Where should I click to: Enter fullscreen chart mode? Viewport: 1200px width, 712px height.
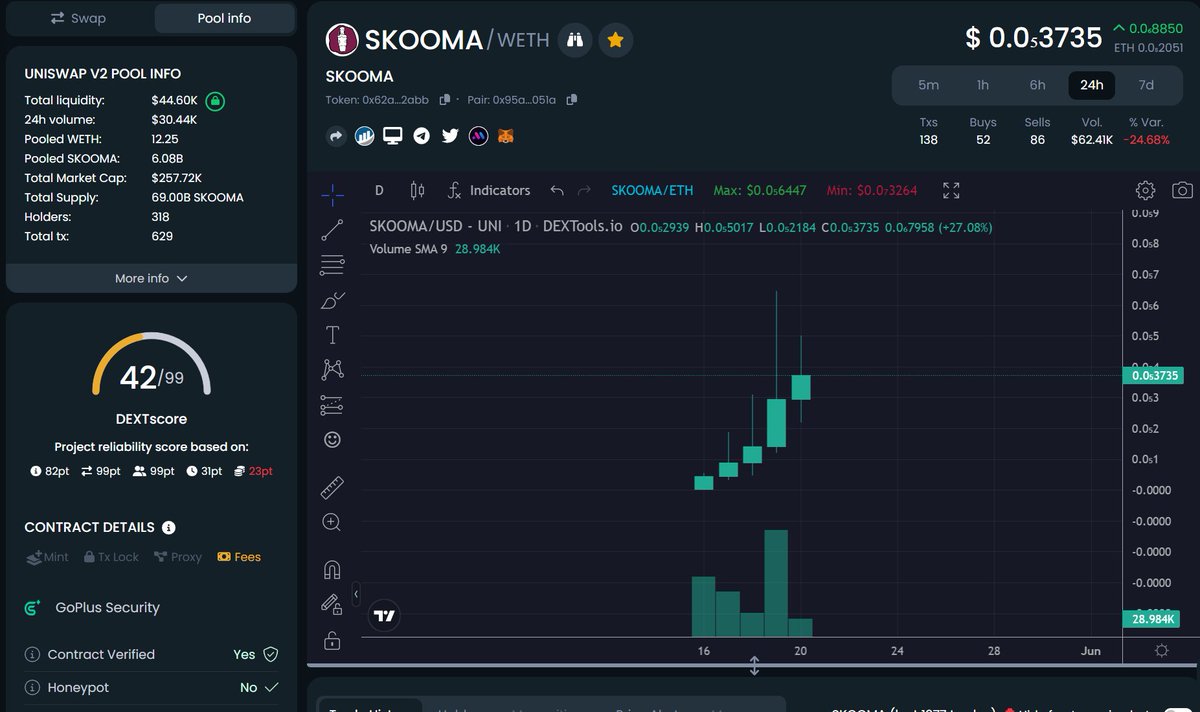951,190
